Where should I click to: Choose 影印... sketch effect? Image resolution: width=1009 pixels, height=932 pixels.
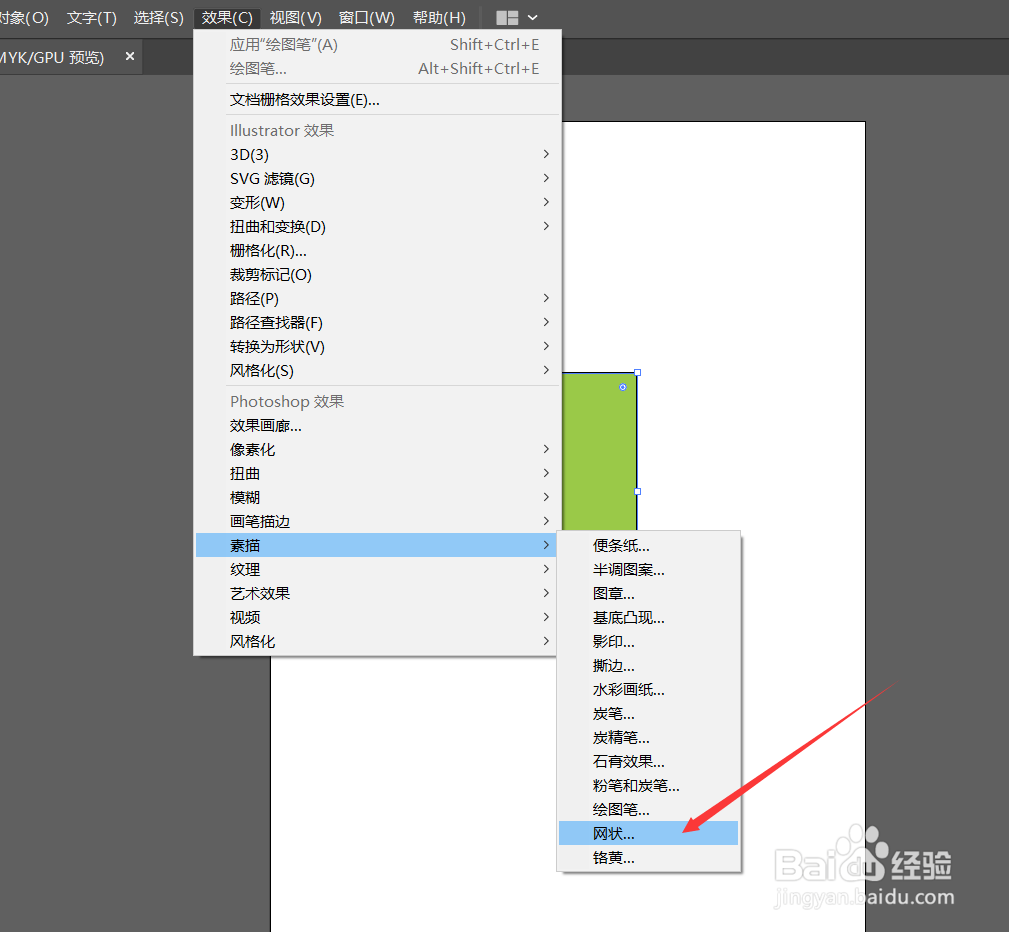click(x=649, y=642)
